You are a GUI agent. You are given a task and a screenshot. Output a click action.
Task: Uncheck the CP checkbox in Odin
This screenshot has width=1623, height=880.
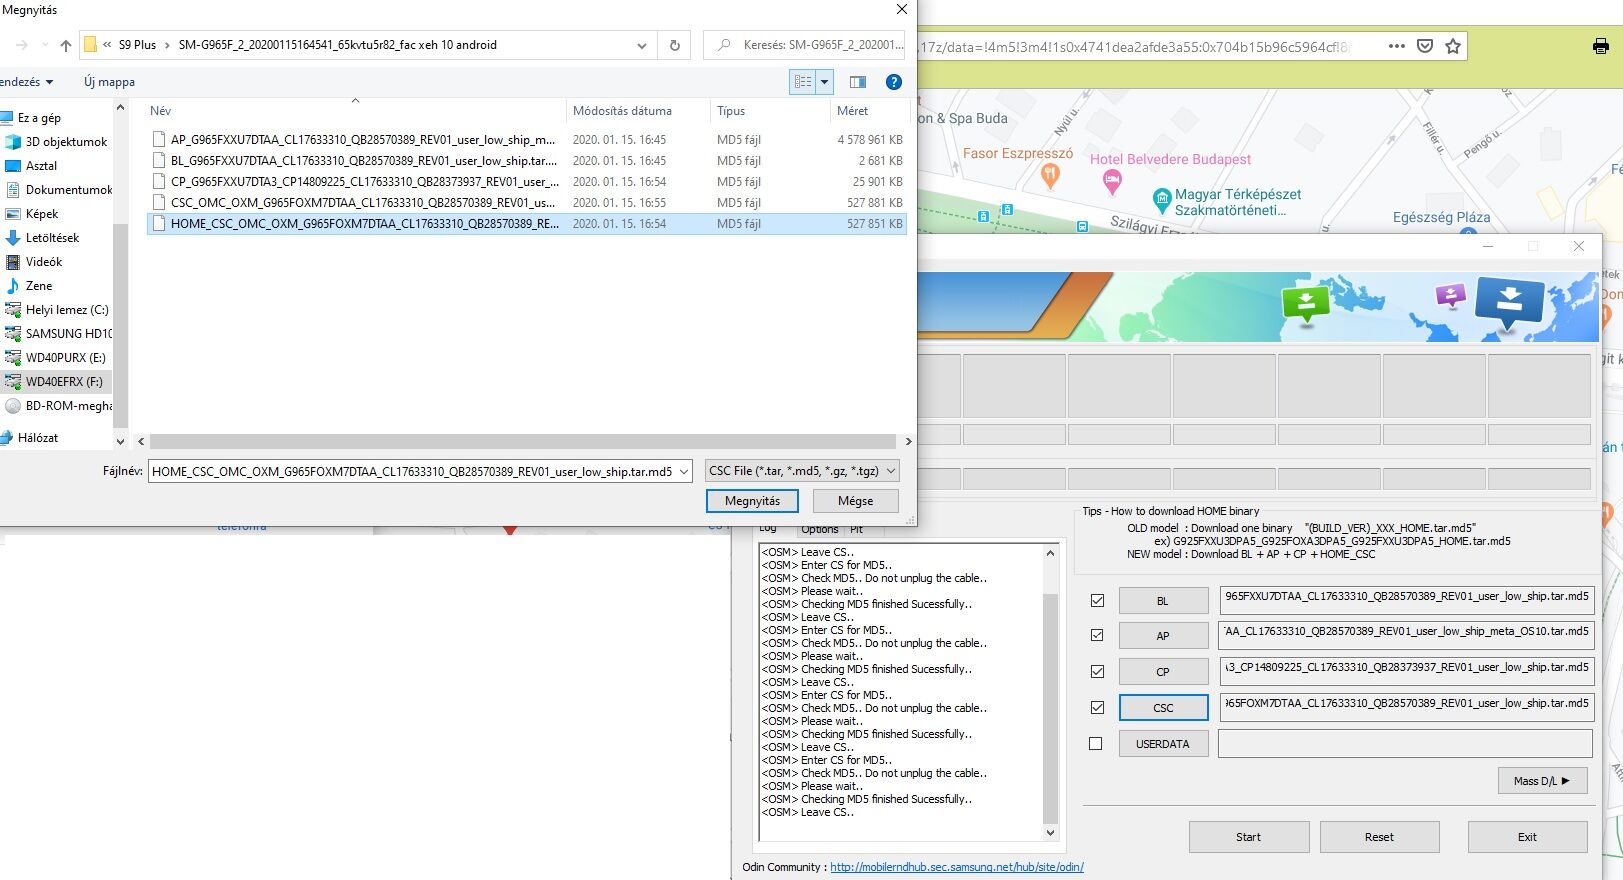pyautogui.click(x=1097, y=672)
